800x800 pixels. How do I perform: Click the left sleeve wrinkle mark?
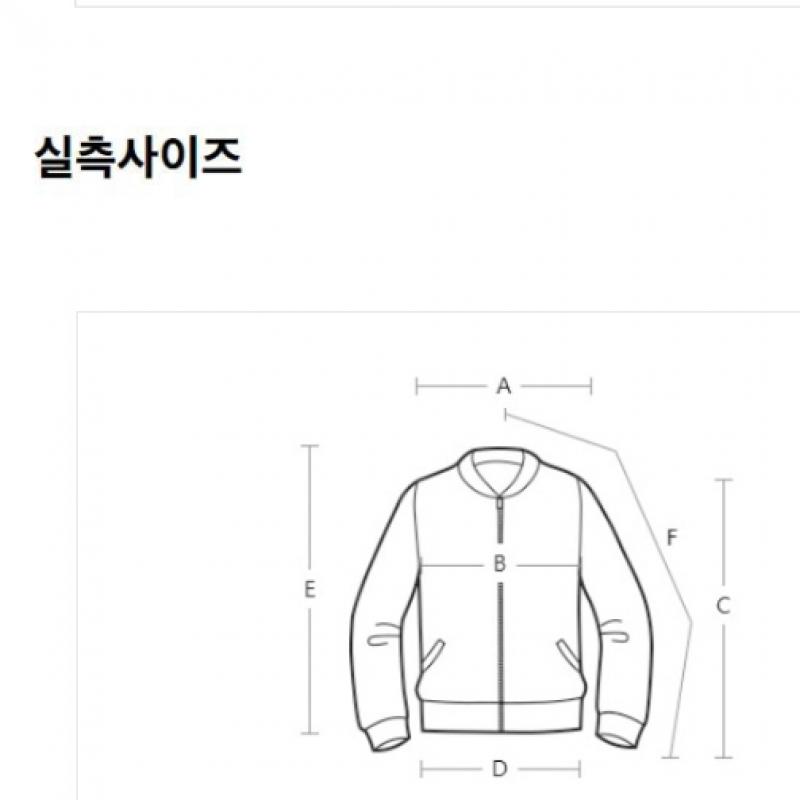[383, 633]
